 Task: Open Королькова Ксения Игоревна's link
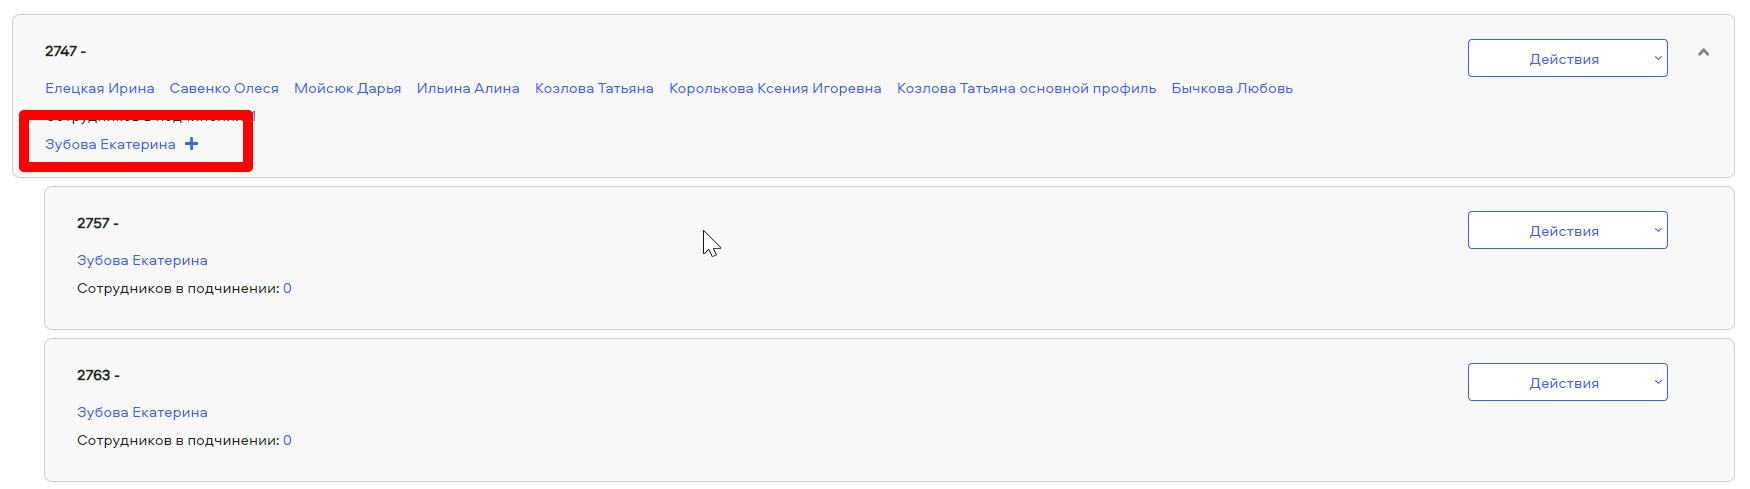click(775, 88)
